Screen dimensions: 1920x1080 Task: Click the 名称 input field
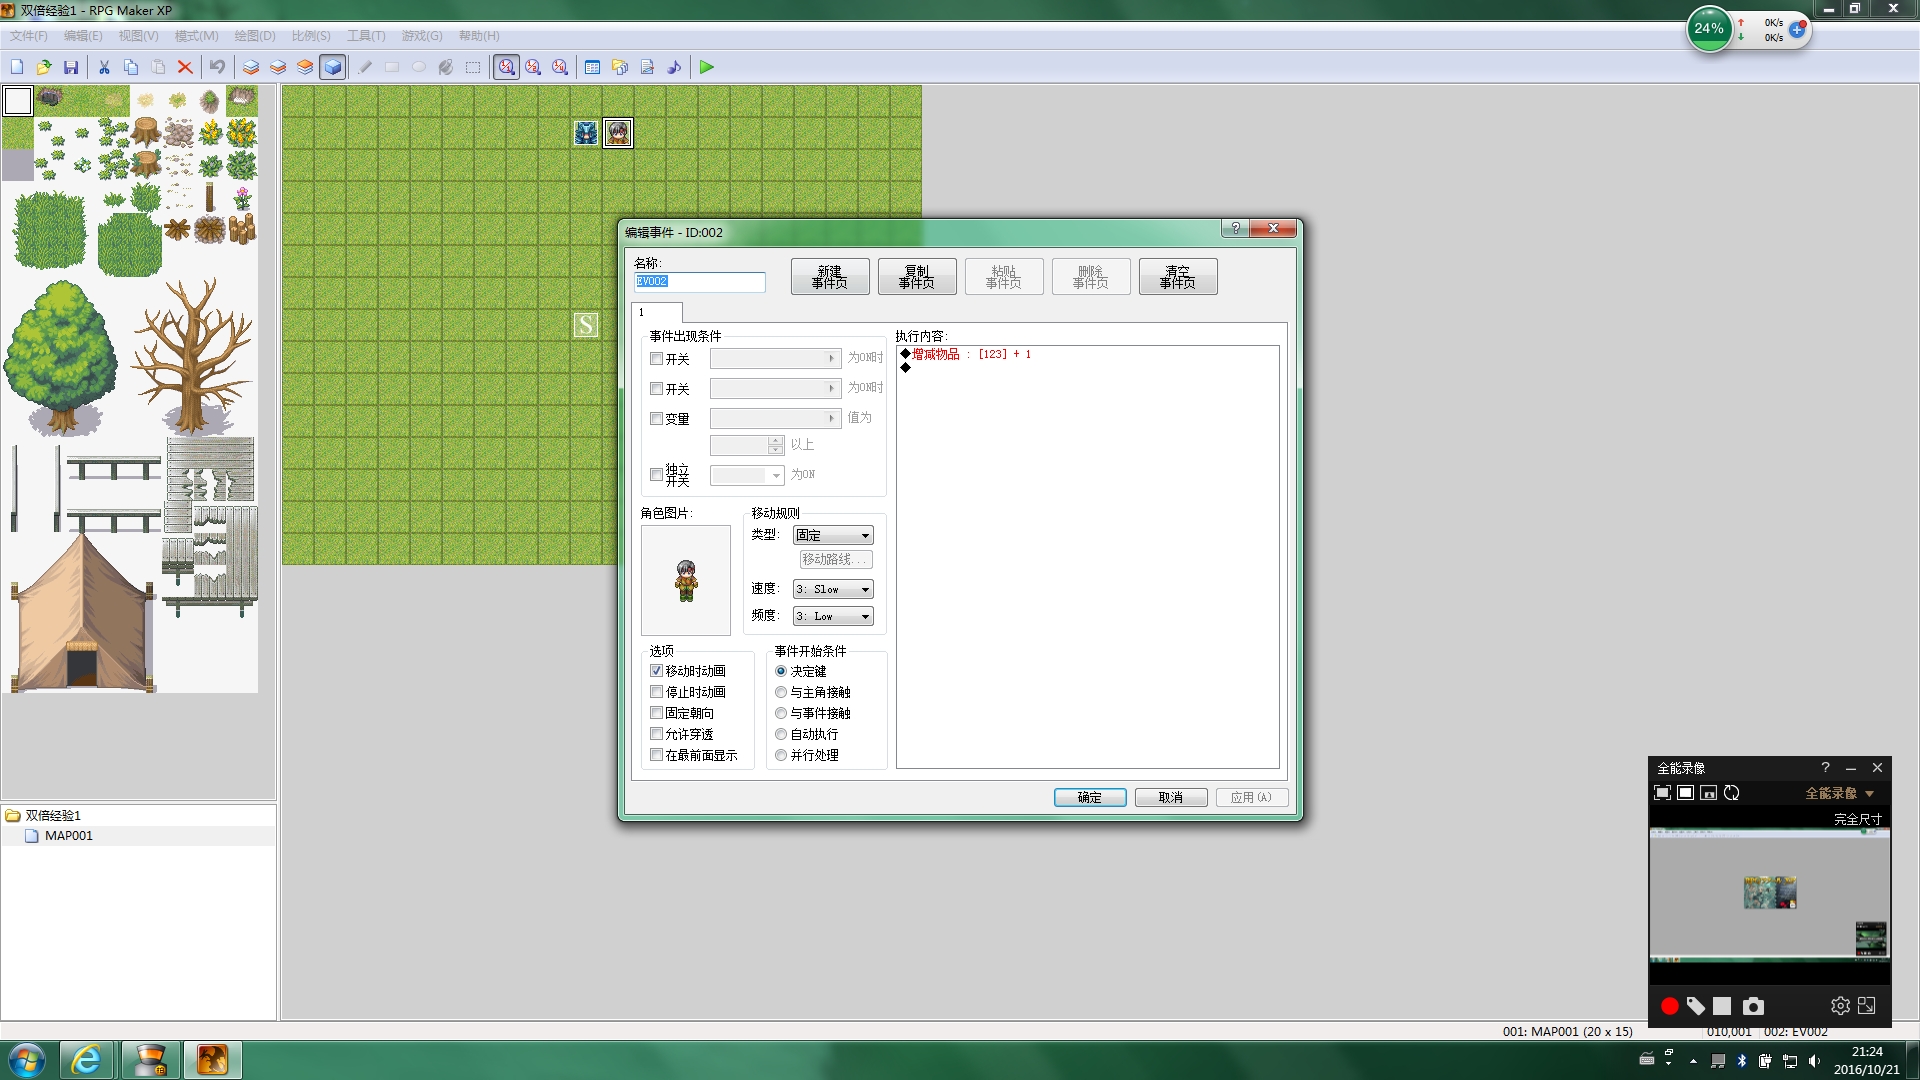[700, 282]
